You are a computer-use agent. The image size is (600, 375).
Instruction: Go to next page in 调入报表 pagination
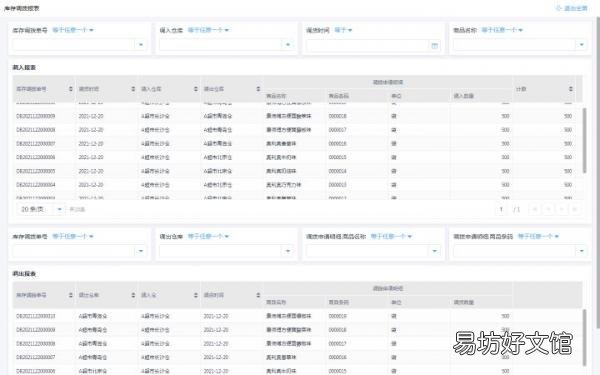click(561, 209)
